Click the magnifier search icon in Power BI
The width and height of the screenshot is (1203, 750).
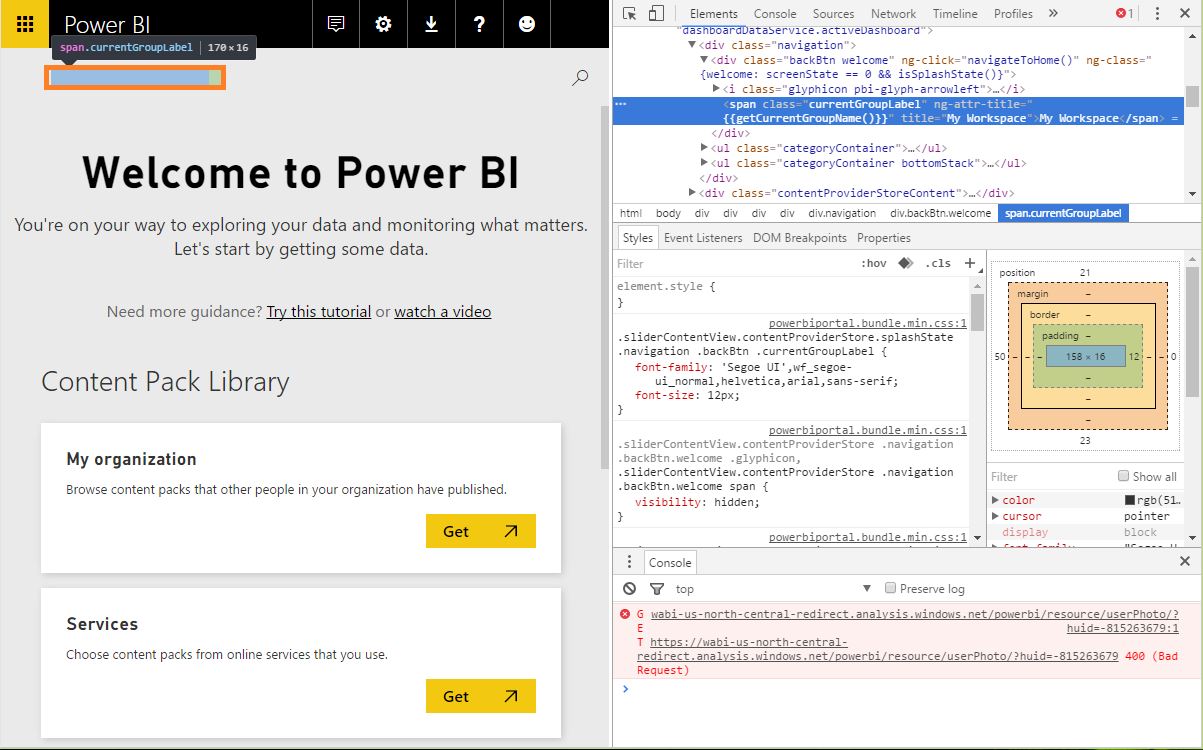tap(580, 77)
